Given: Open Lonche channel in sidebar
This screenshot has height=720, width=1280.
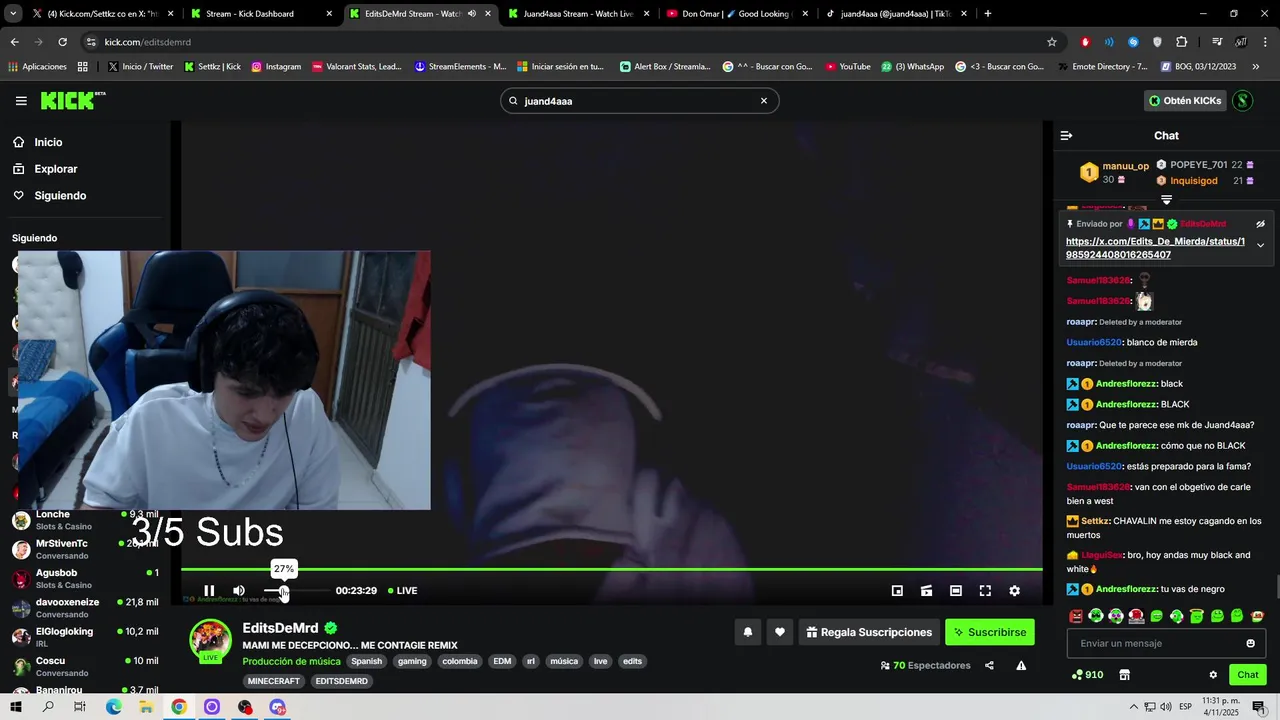Looking at the screenshot, I should pyautogui.click(x=85, y=520).
